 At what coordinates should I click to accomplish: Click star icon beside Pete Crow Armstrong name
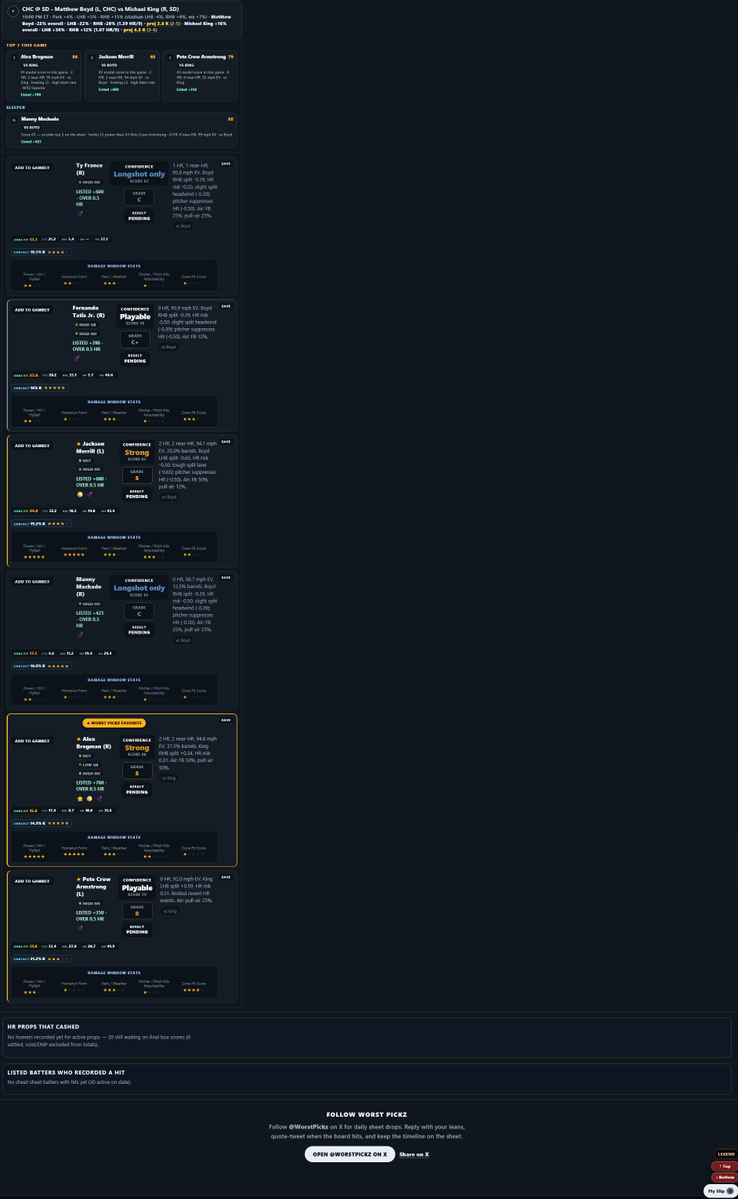coord(79,879)
